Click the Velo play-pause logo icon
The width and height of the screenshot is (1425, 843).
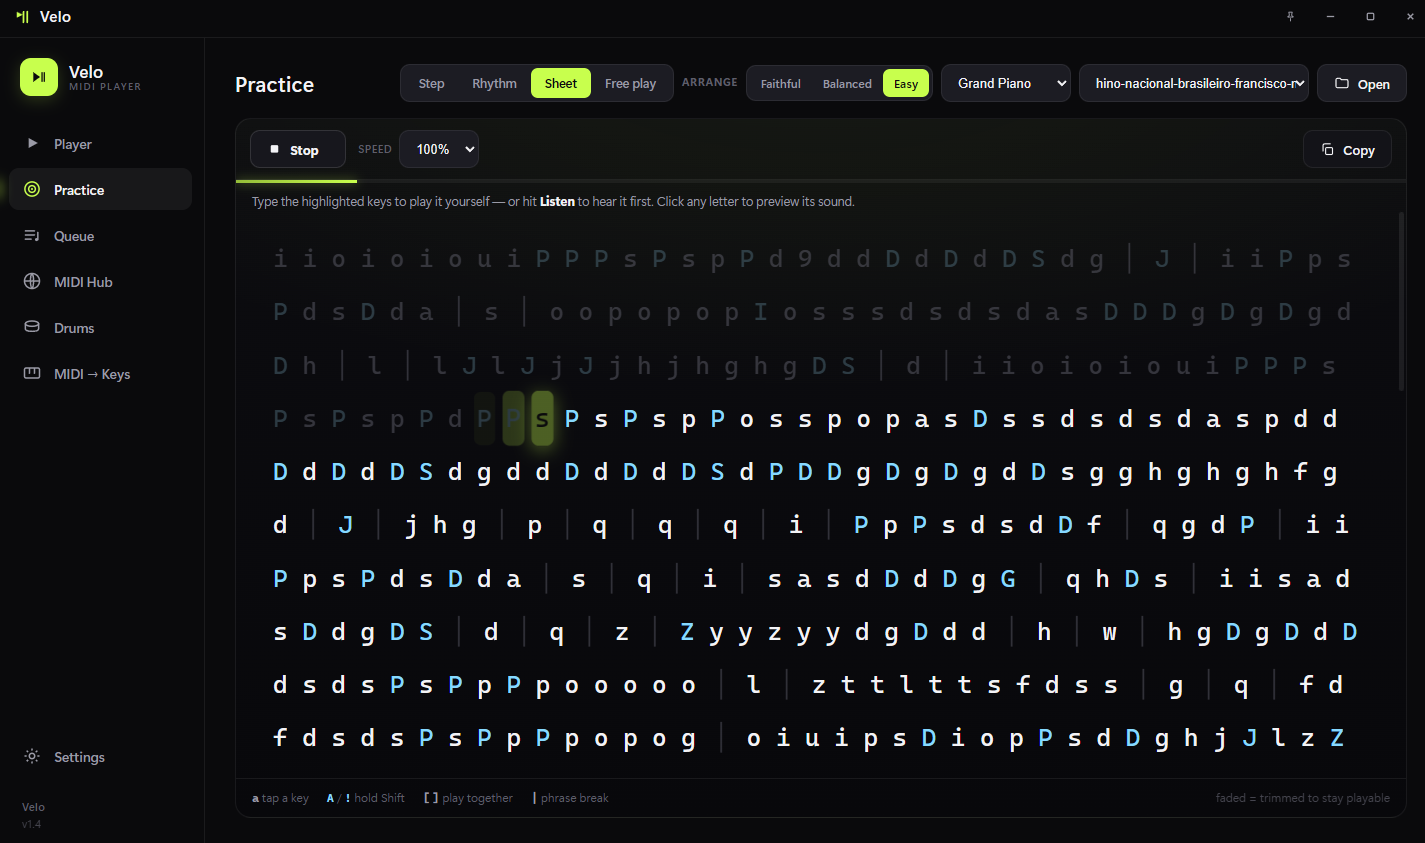point(39,77)
